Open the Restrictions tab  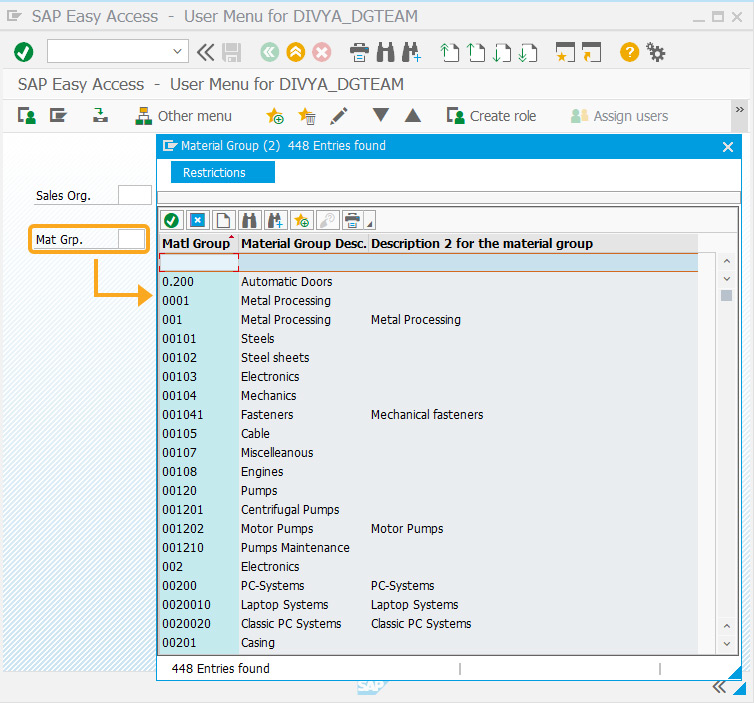tap(223, 172)
